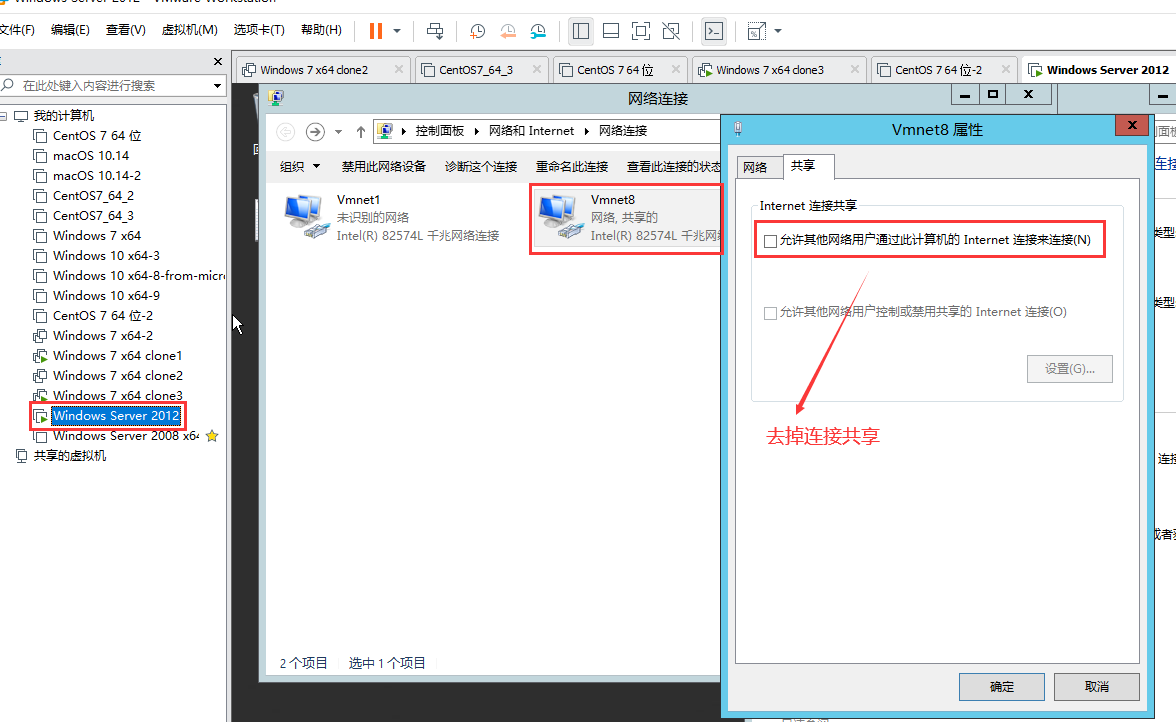
Task: Click Forward arrow in 网络连接 window
Action: pos(315,132)
